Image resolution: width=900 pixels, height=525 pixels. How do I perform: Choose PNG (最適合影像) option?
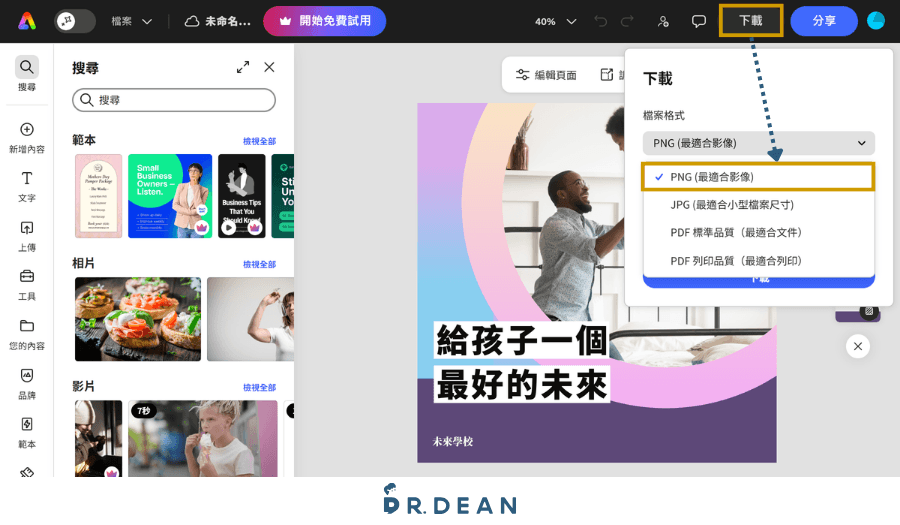[x=758, y=177]
